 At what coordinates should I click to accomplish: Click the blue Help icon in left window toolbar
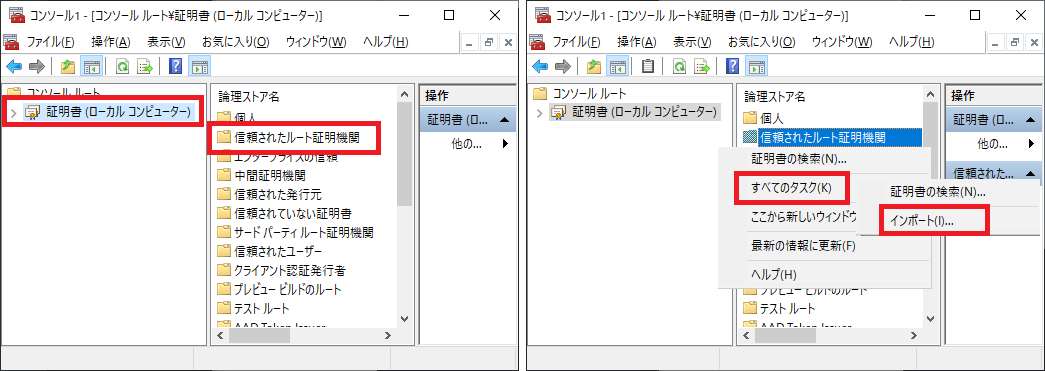point(176,66)
